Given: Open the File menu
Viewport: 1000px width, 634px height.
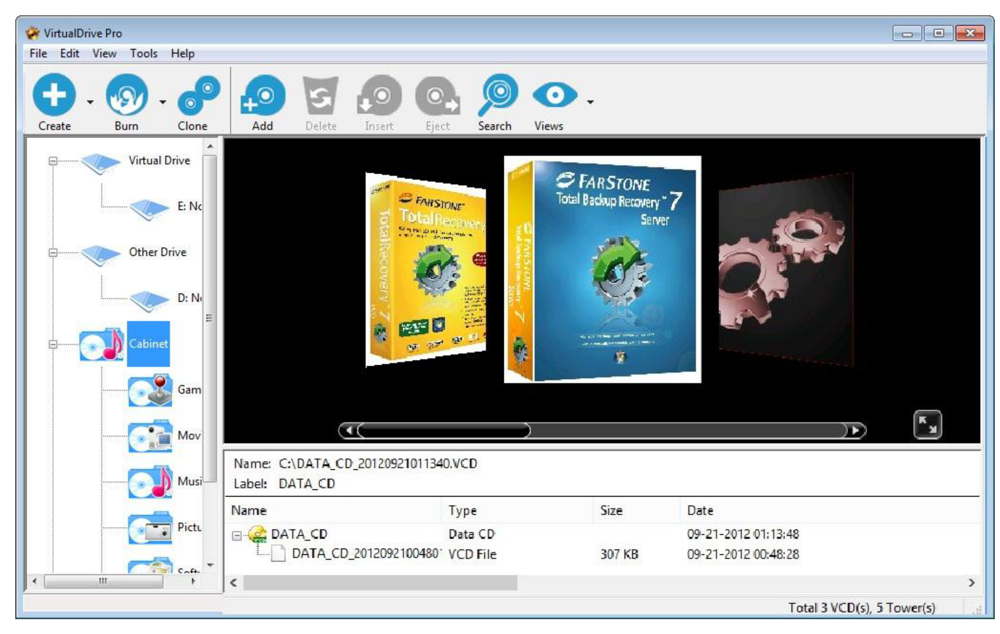Looking at the screenshot, I should point(38,54).
